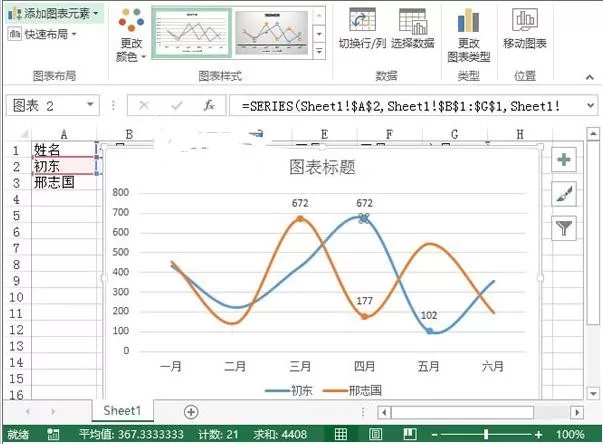Collapse the ribbon with the chevron
This screenshot has height=444, width=603.
[590, 77]
